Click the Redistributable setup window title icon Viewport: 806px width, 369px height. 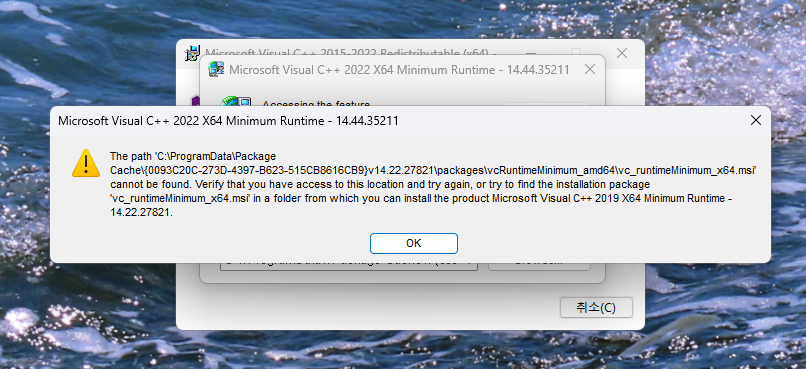click(x=193, y=53)
